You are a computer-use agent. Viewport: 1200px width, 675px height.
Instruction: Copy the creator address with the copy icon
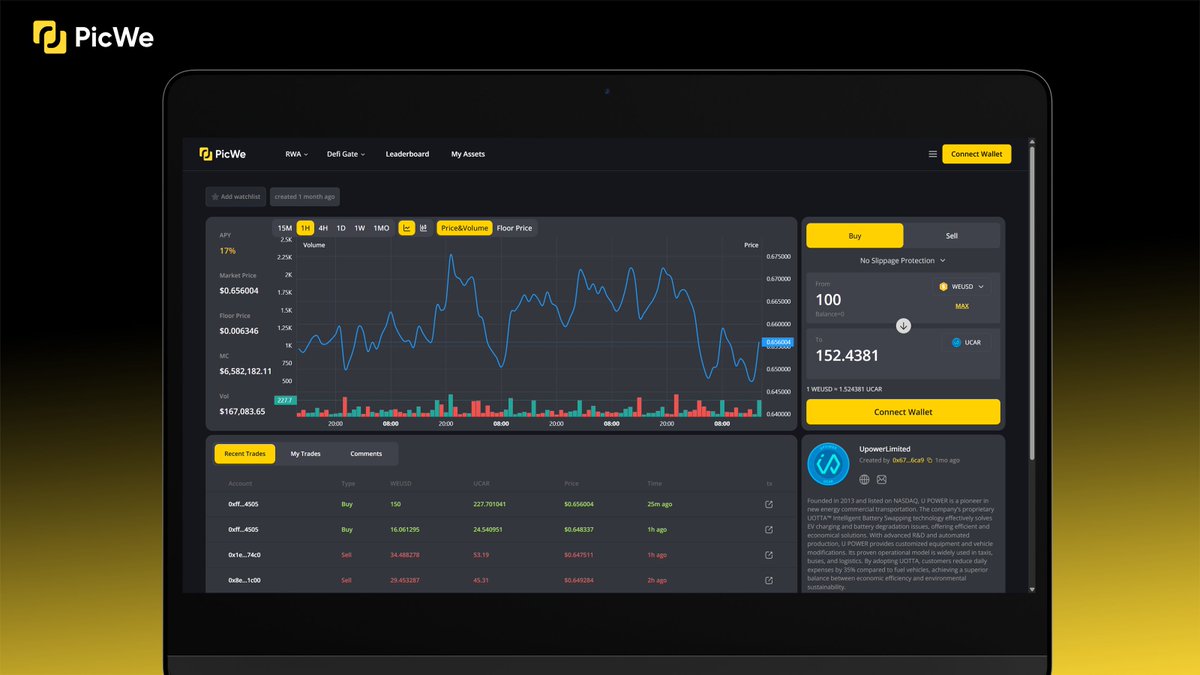[x=929, y=460]
